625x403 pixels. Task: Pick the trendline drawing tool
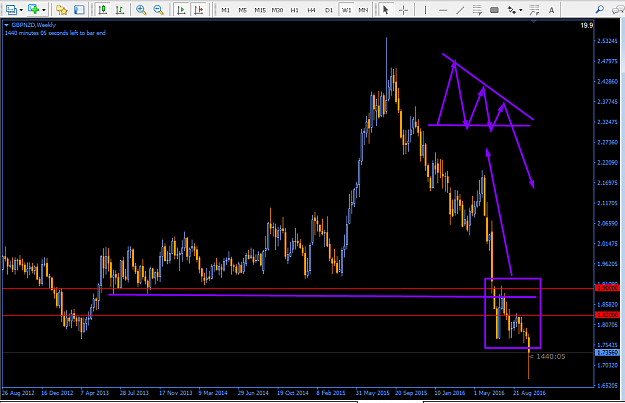tap(460, 10)
